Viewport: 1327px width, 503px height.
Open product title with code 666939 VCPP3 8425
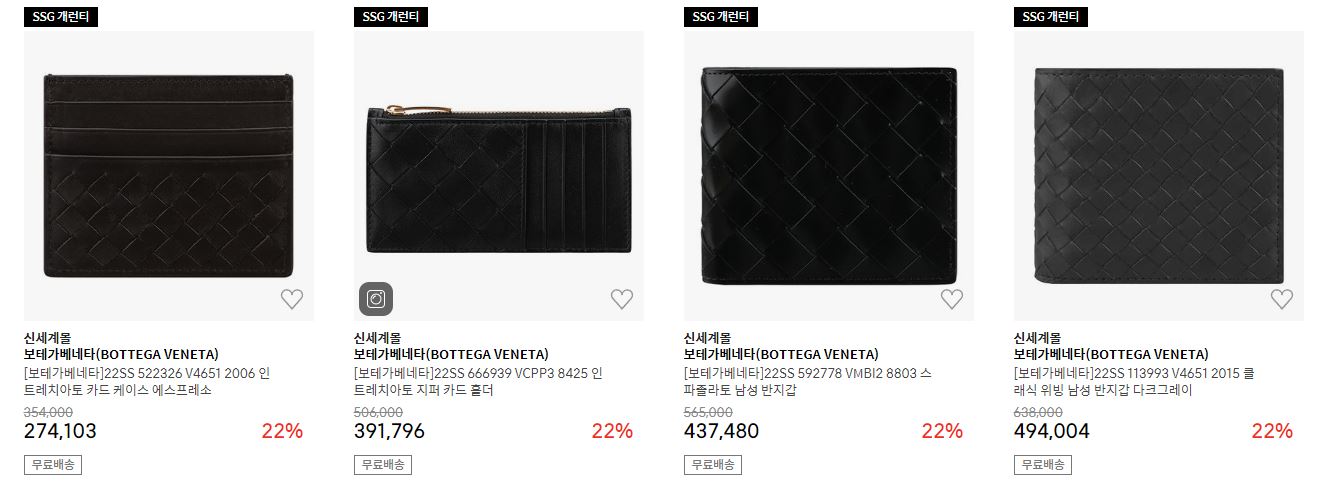[478, 382]
